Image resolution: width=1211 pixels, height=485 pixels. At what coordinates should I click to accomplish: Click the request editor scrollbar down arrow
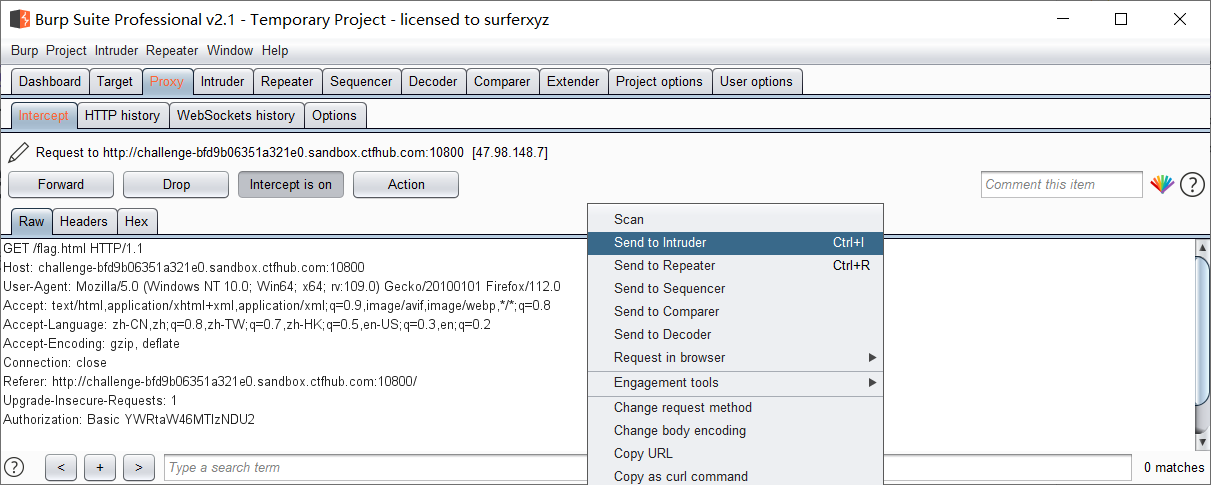[1202, 442]
